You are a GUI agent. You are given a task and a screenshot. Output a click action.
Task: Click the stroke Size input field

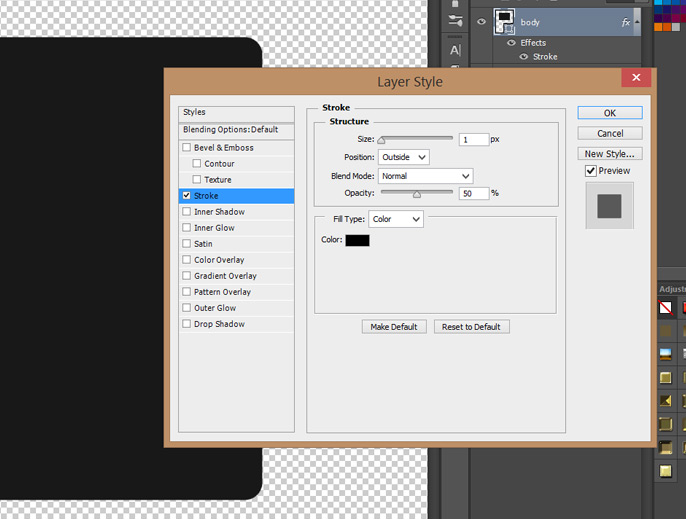point(474,139)
